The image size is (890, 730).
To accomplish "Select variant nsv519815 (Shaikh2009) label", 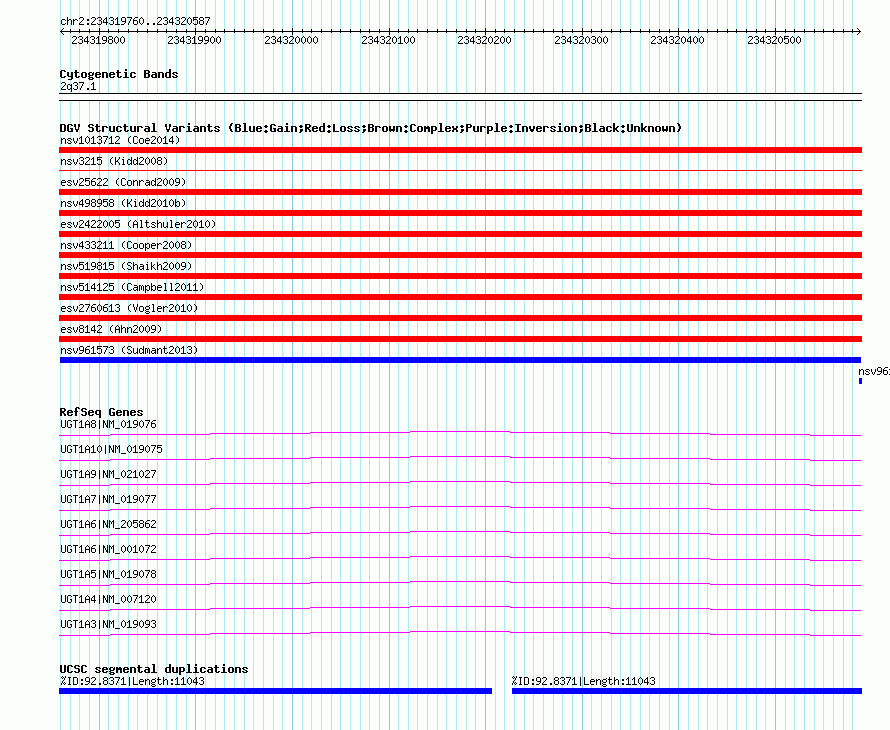I will point(126,266).
